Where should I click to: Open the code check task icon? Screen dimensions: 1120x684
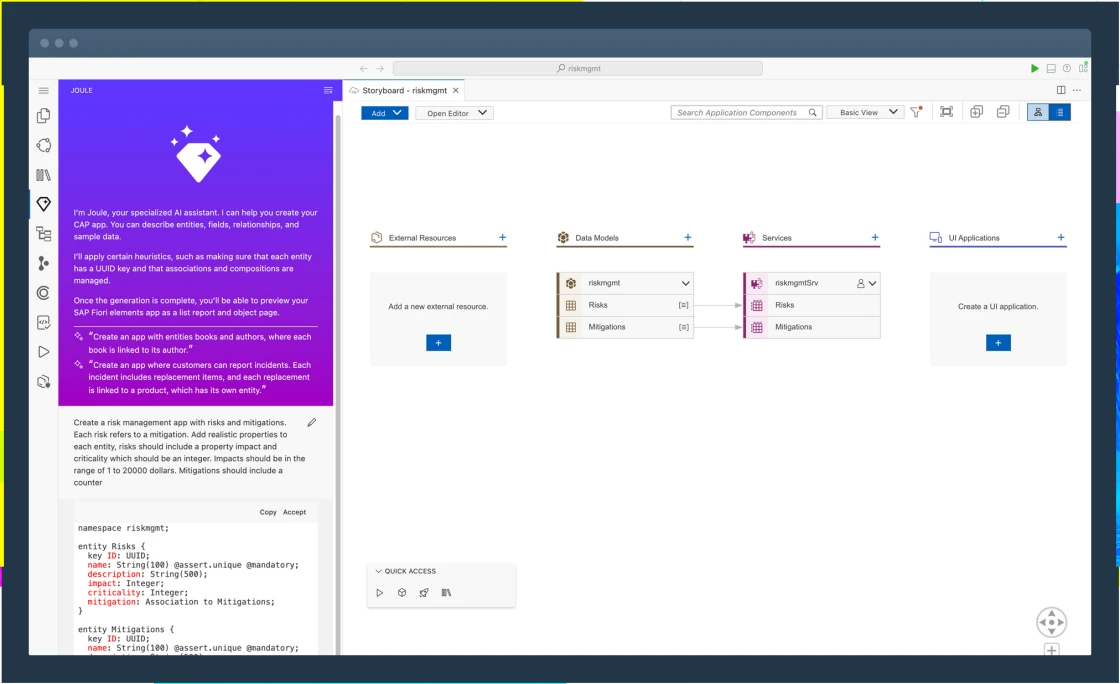pyautogui.click(x=44, y=322)
